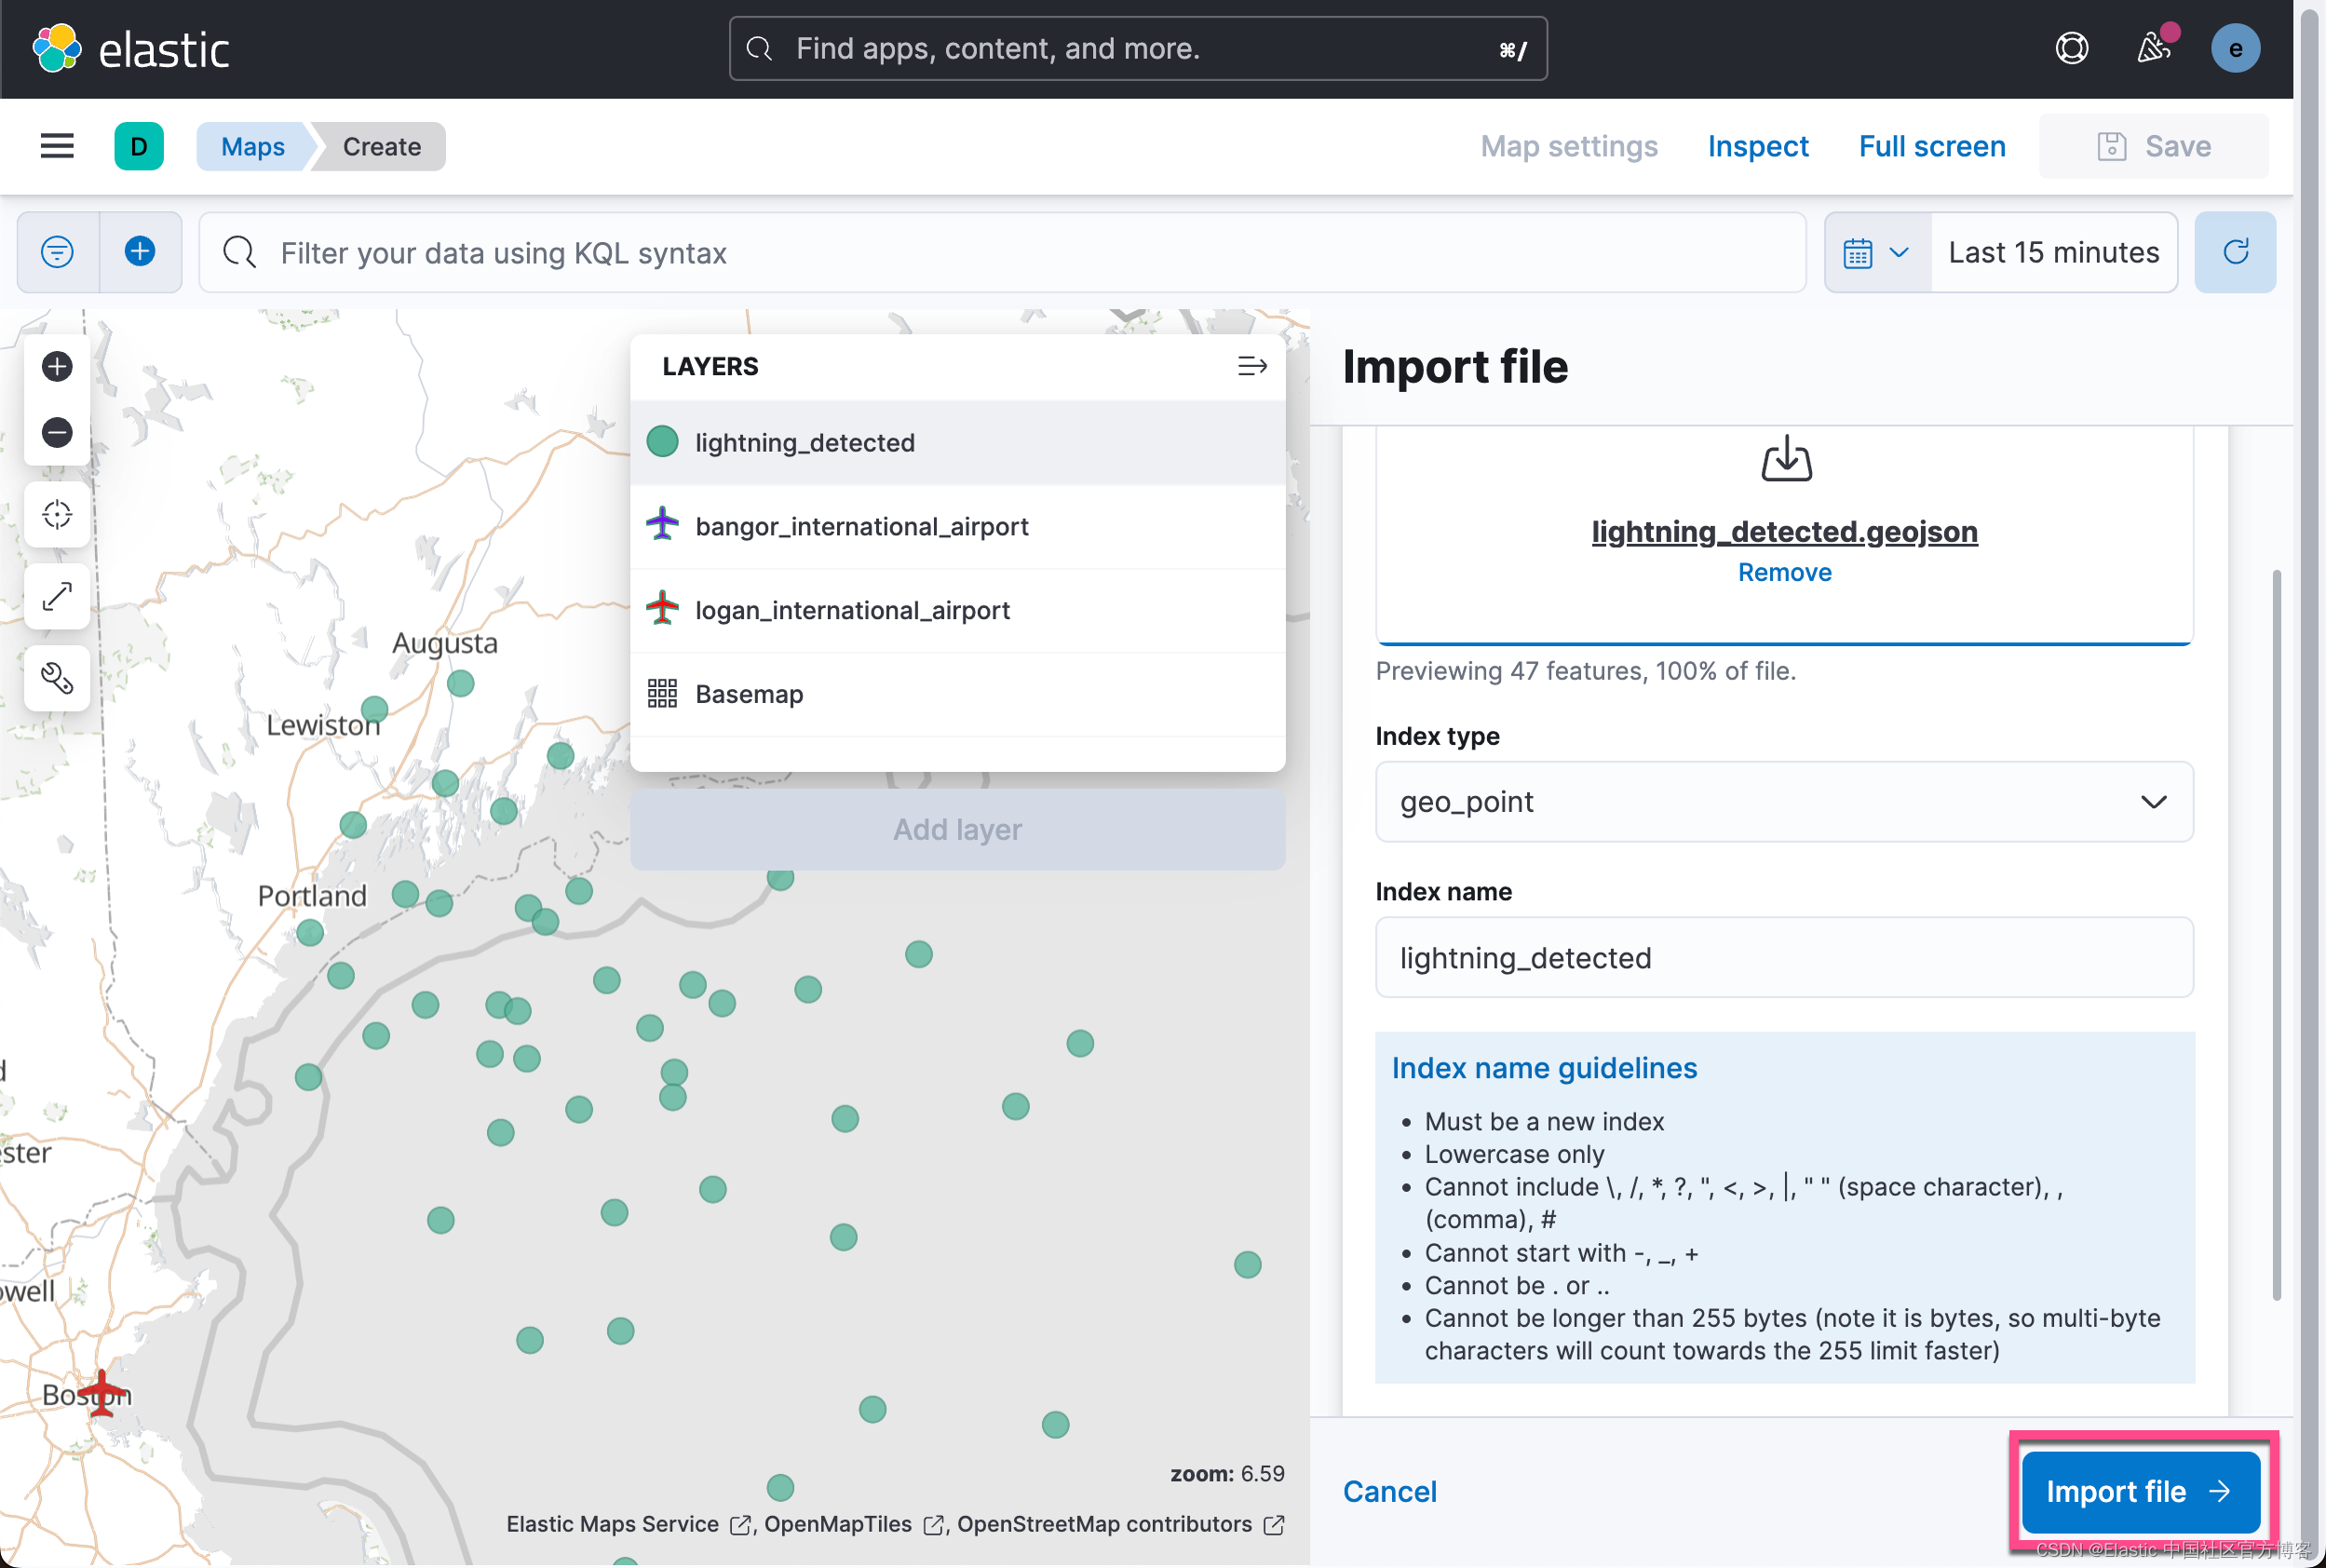Open the calendar date picker dropdown

pos(1878,252)
